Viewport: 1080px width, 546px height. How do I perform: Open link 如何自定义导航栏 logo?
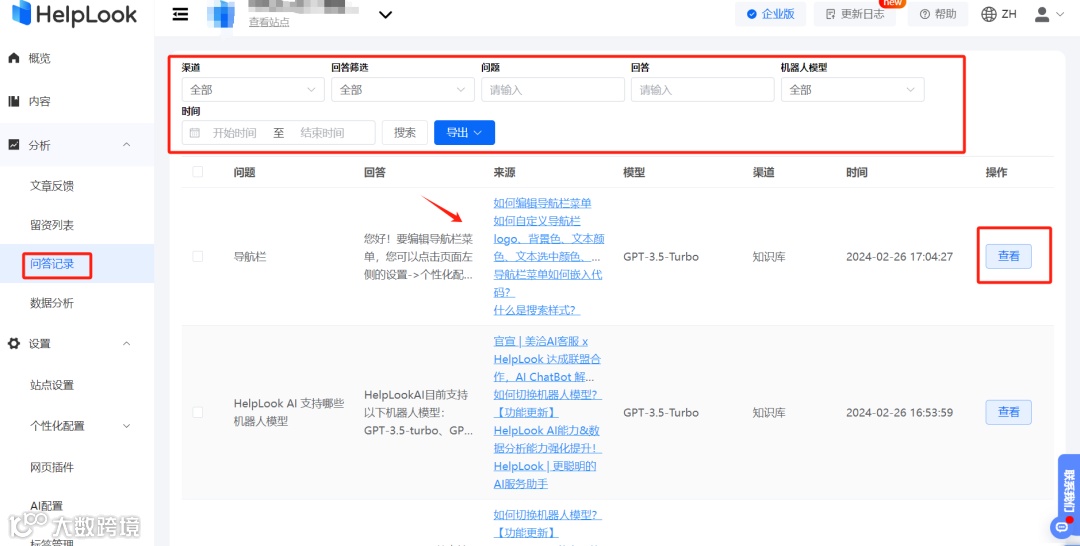(549, 239)
